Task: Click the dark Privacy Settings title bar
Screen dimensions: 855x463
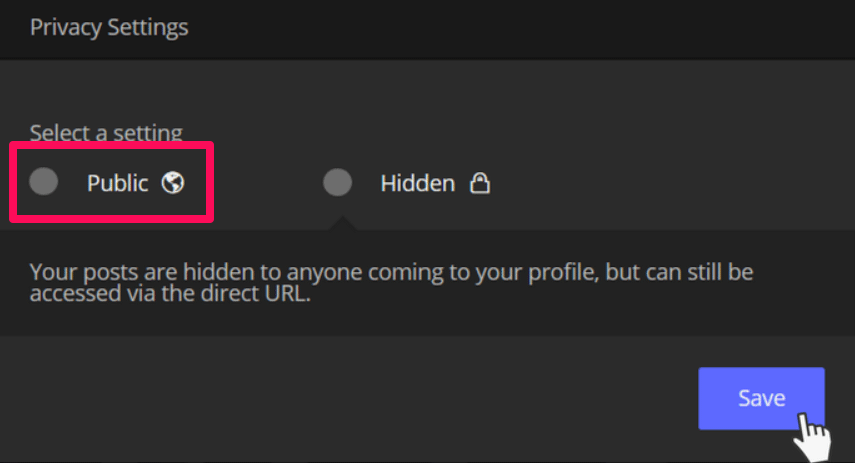Action: [x=500, y=28]
